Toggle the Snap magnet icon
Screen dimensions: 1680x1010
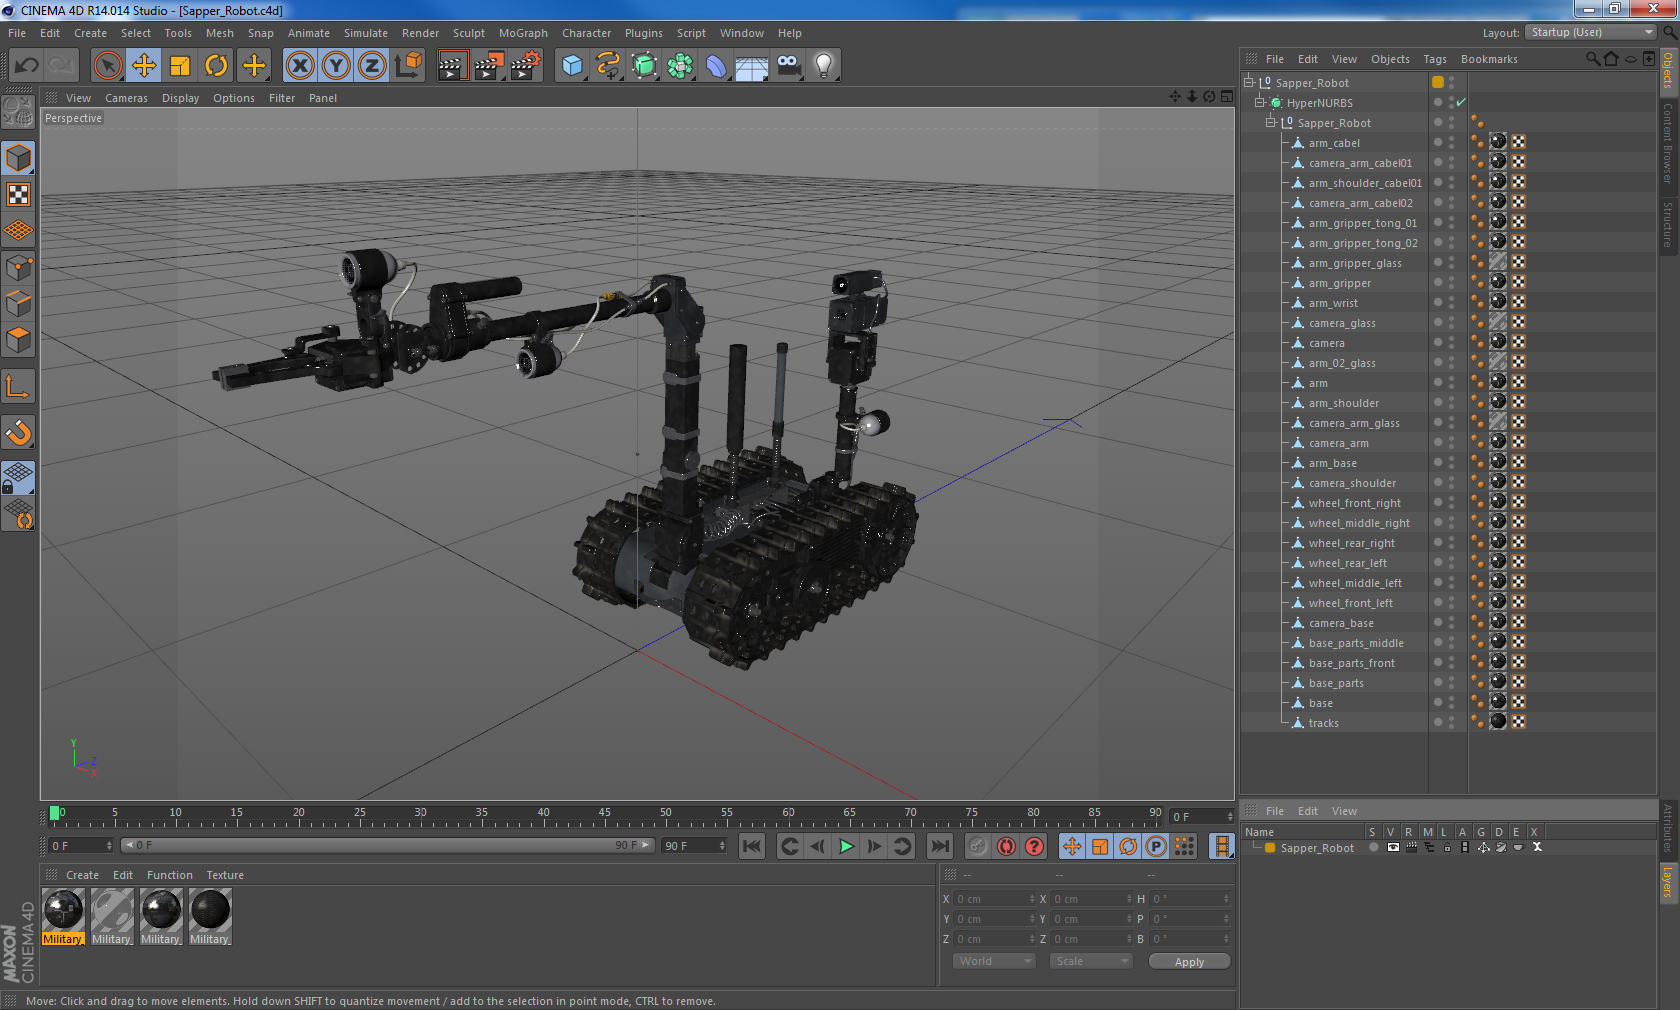[18, 432]
